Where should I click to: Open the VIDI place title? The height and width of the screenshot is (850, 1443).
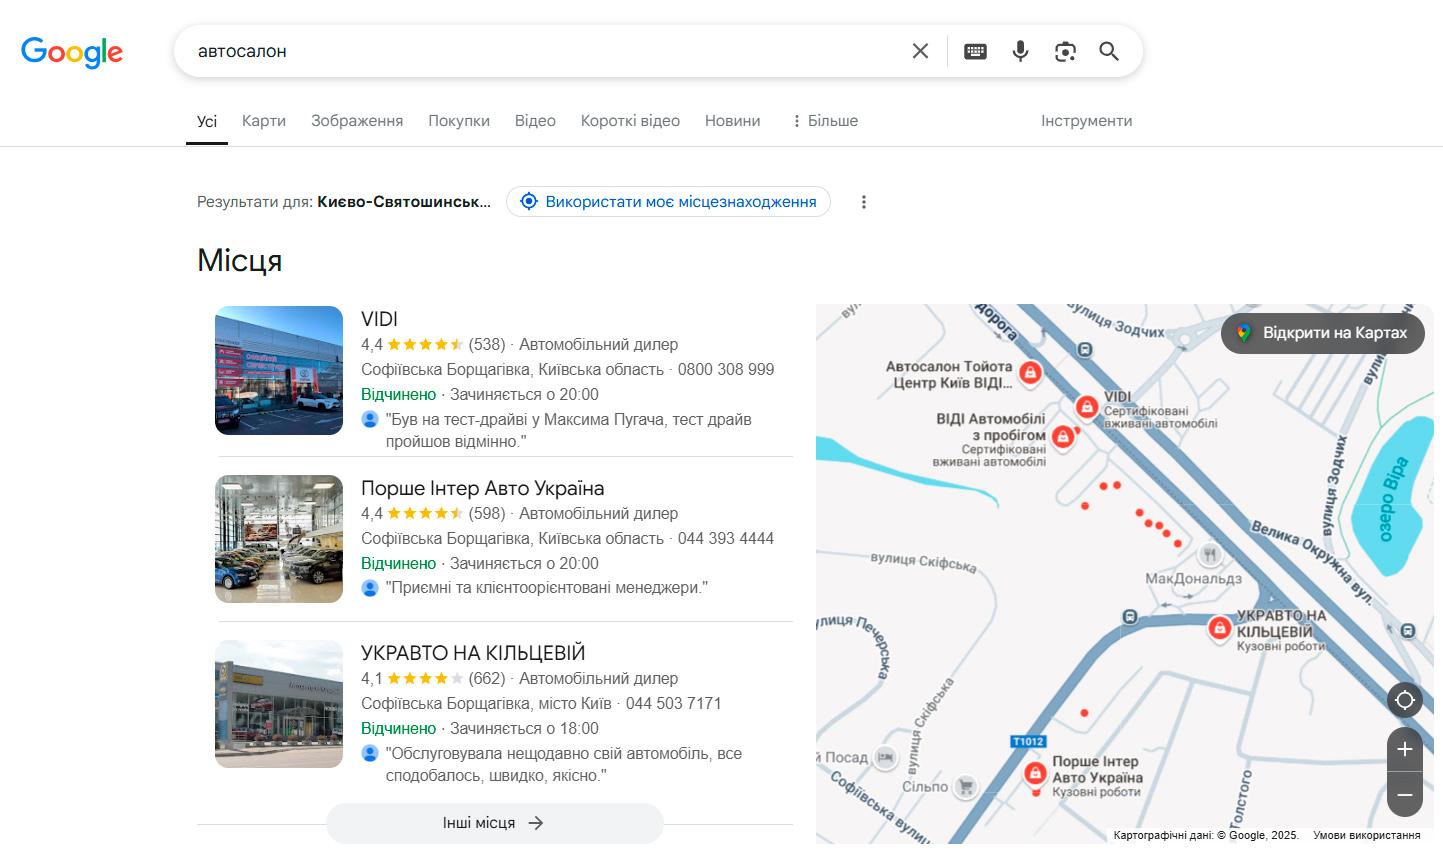tap(379, 319)
